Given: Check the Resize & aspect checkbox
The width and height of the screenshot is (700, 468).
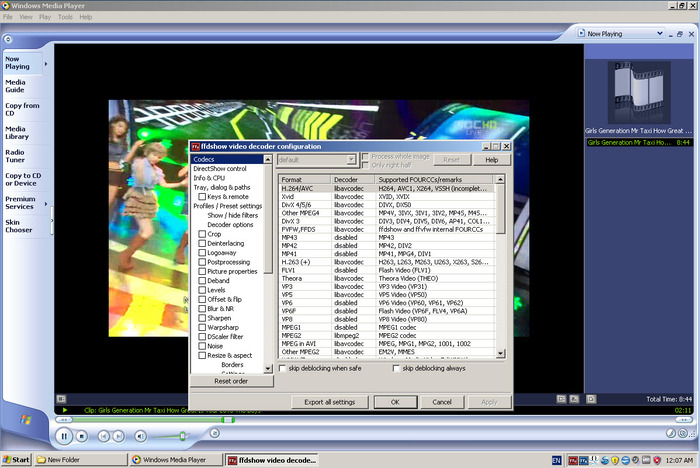Looking at the screenshot, I should point(202,355).
